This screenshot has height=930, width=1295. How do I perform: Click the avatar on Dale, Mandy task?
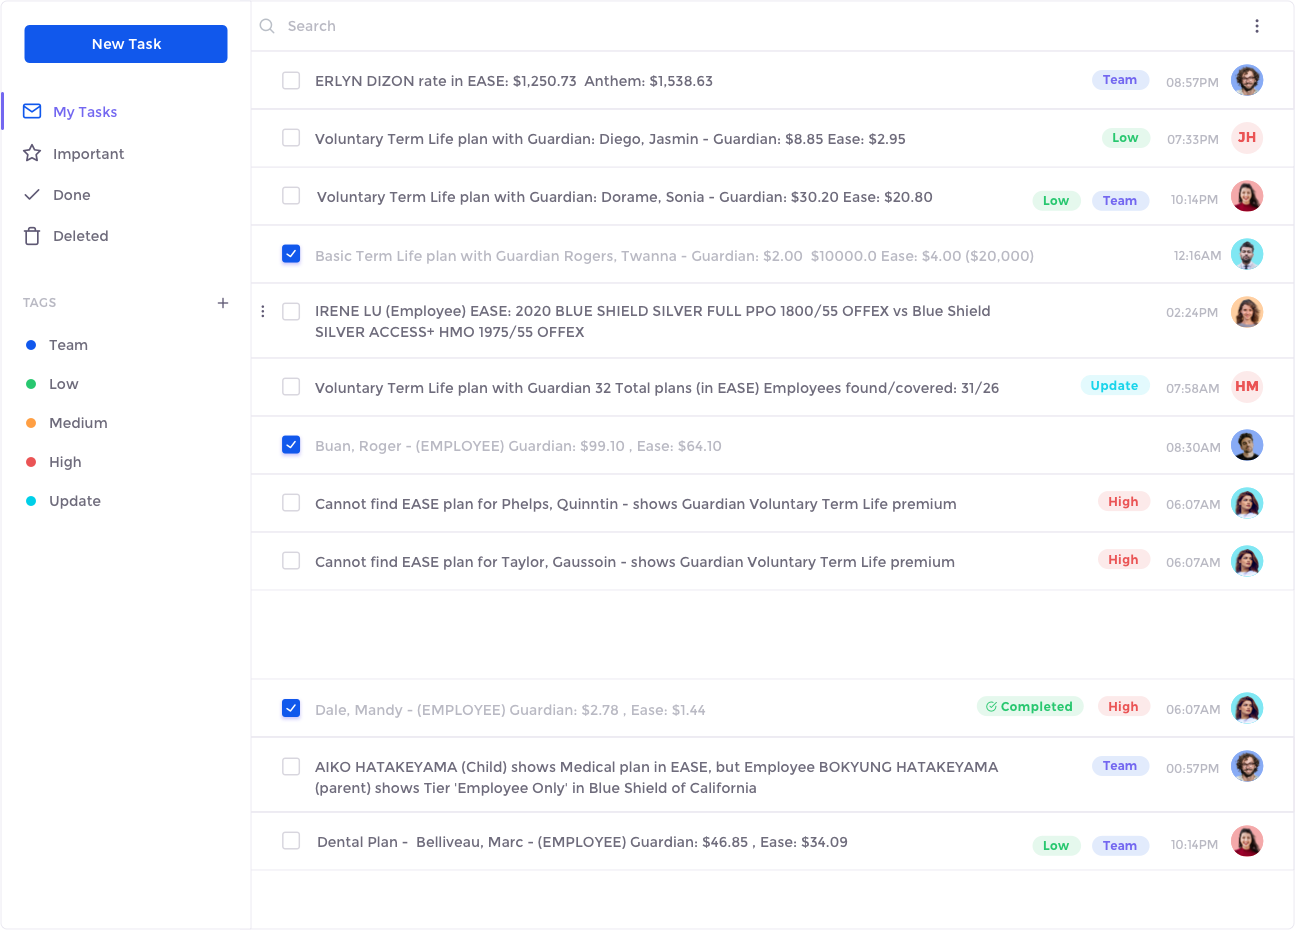1247,708
